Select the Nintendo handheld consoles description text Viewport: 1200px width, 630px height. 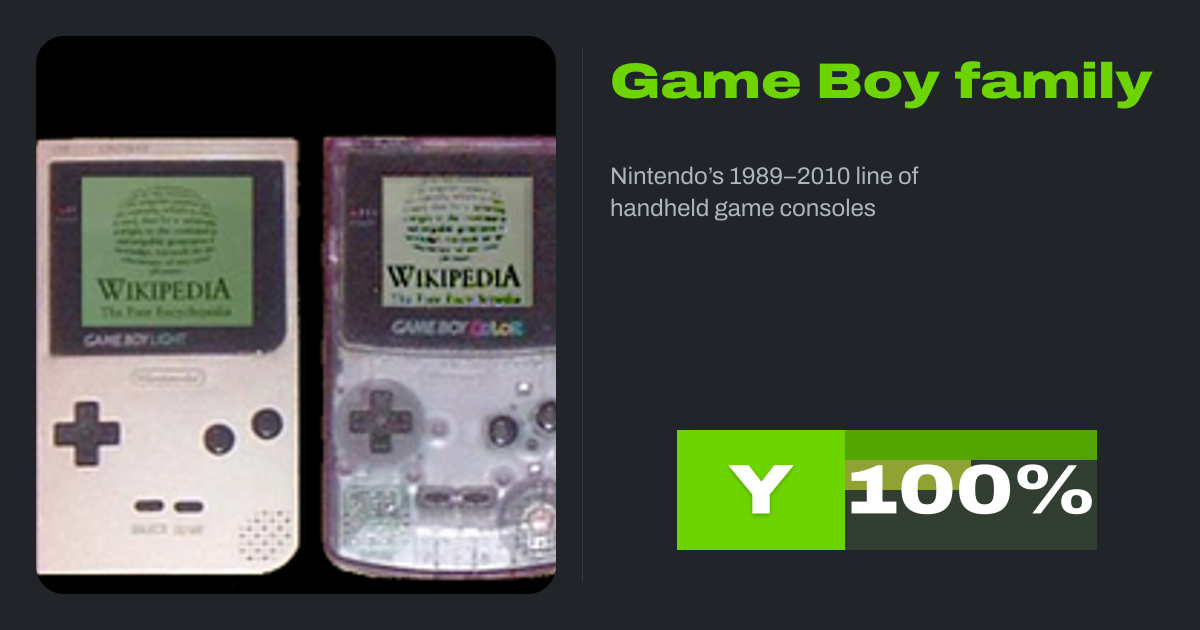[765, 192]
